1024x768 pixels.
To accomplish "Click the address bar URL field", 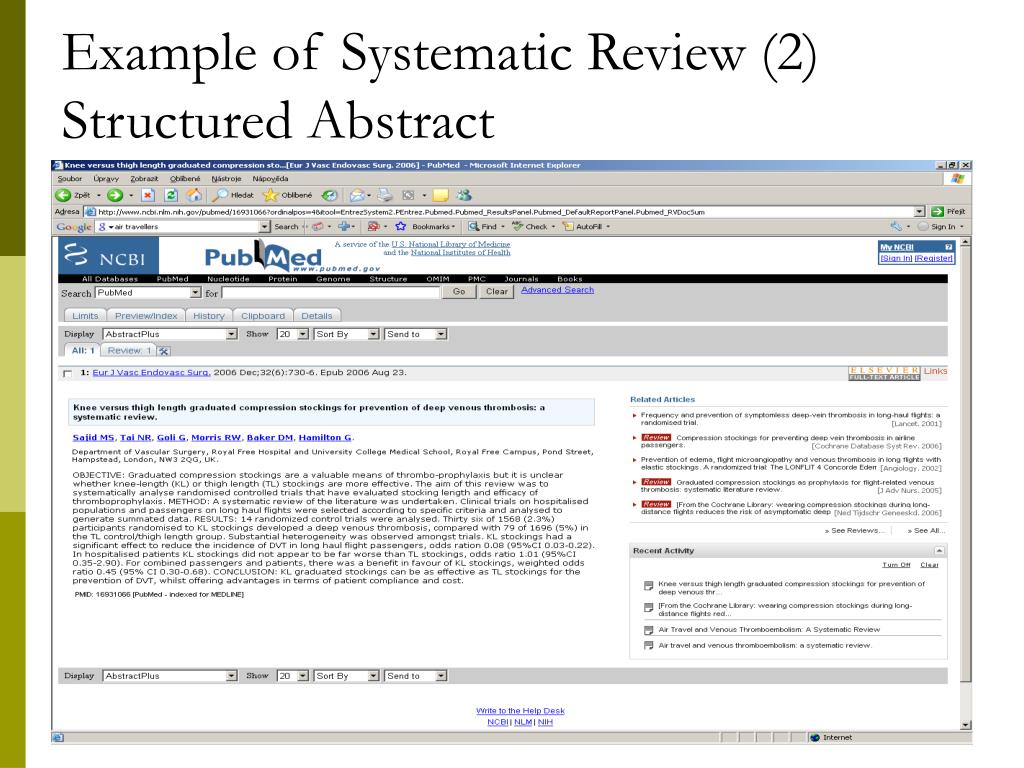I will (500, 212).
